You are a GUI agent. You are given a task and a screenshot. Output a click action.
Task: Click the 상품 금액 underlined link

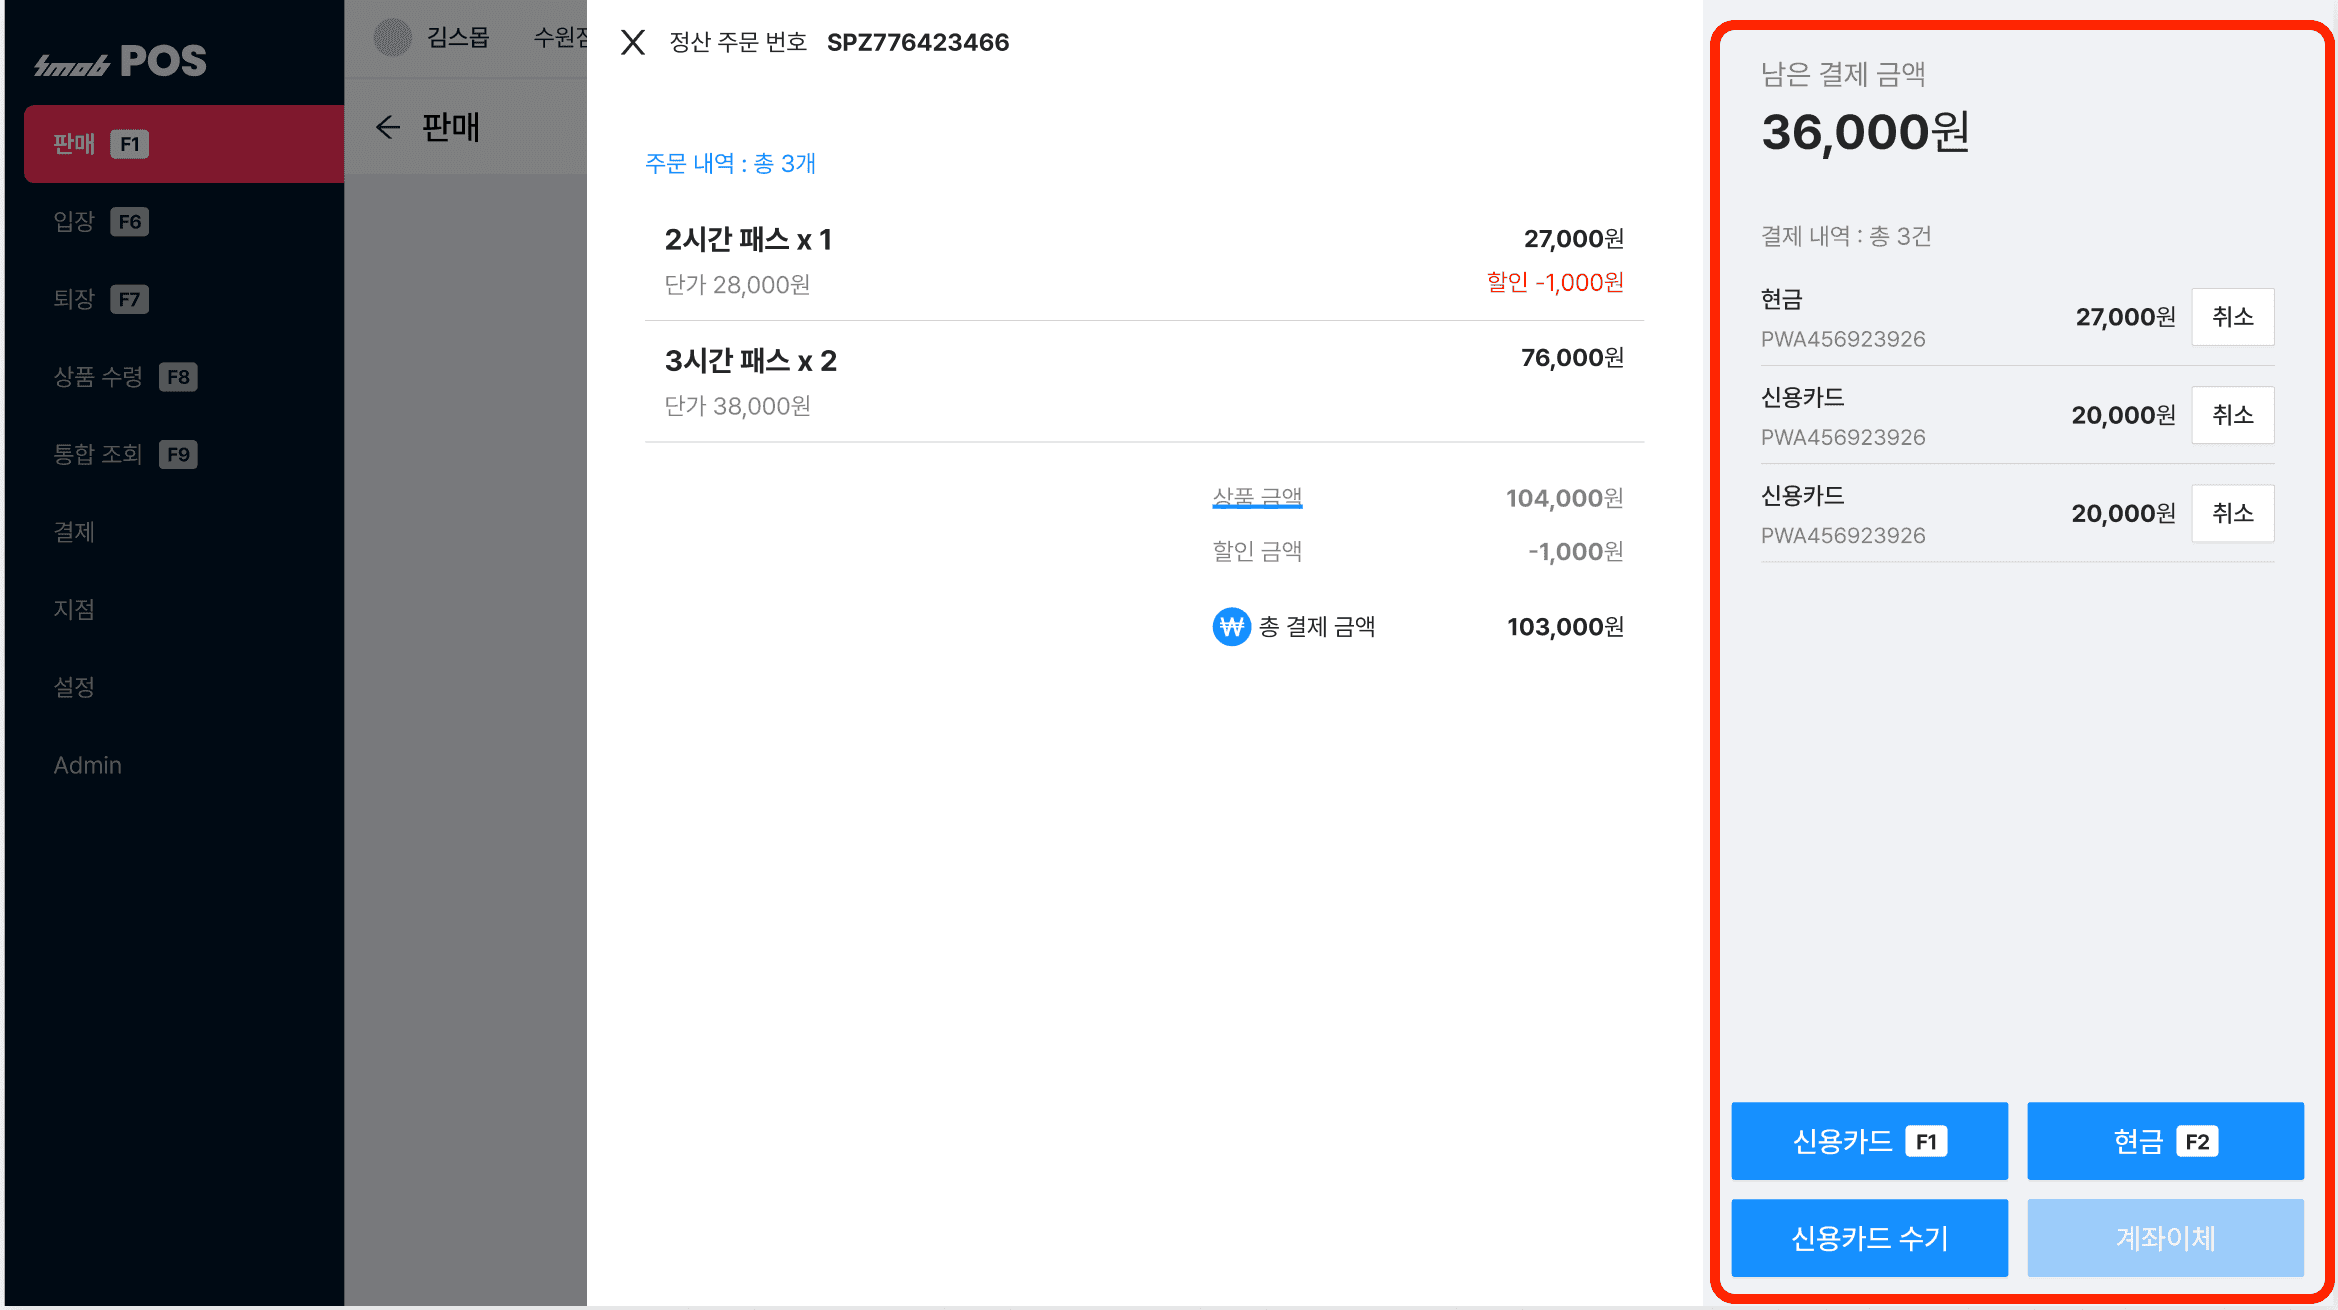pos(1257,497)
